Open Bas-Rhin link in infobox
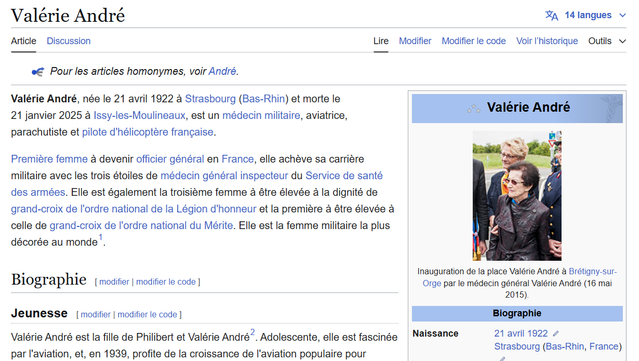 pos(564,347)
